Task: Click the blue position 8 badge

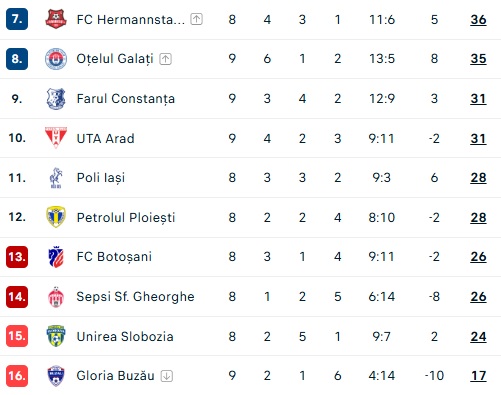Action: (x=17, y=59)
